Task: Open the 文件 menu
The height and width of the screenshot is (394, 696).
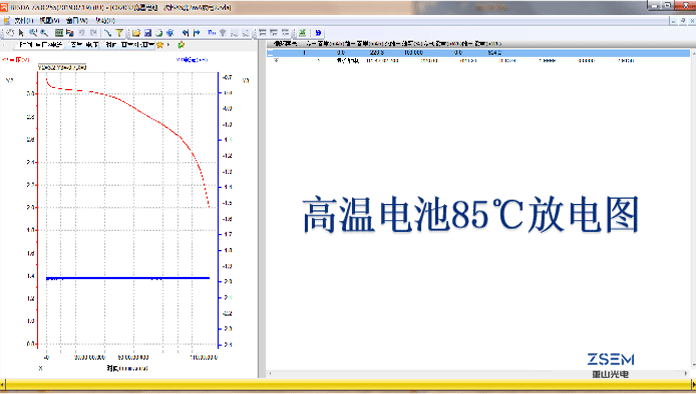Action: tap(23, 20)
